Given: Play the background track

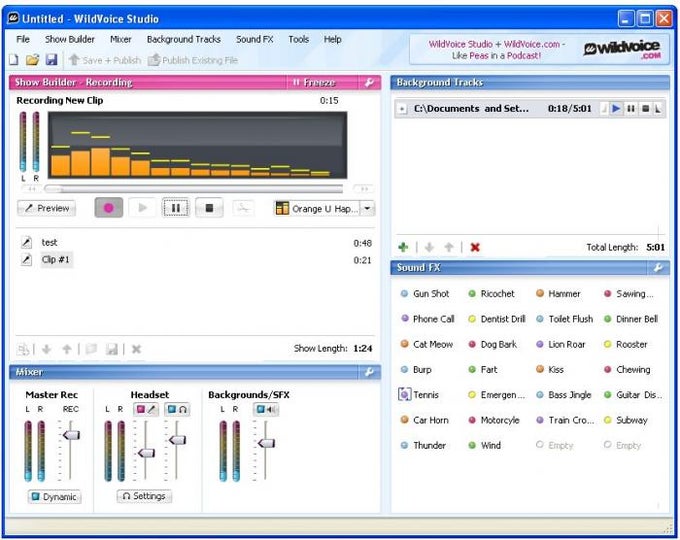Looking at the screenshot, I should point(616,108).
